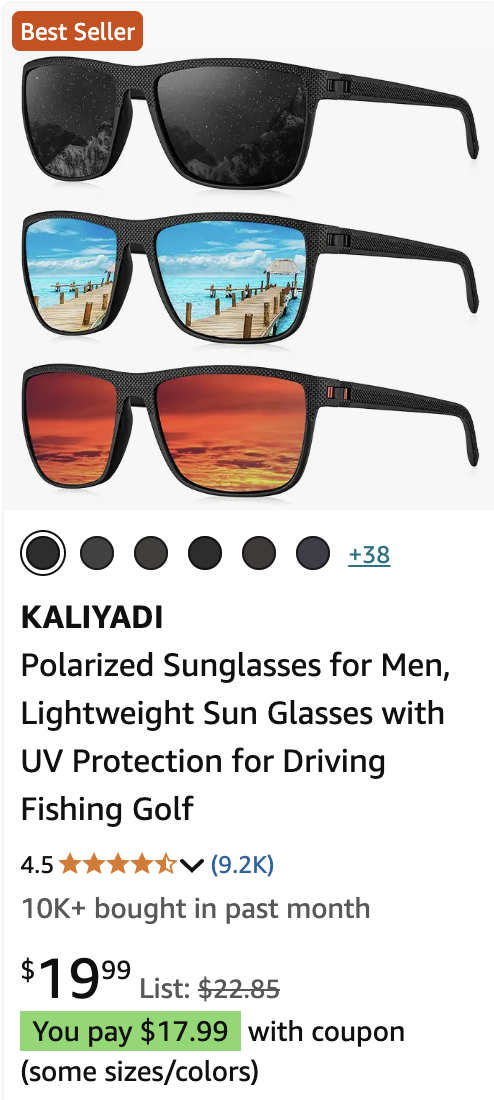The width and height of the screenshot is (494, 1100).
Task: Choose the fifth color swatch
Action: (259, 554)
